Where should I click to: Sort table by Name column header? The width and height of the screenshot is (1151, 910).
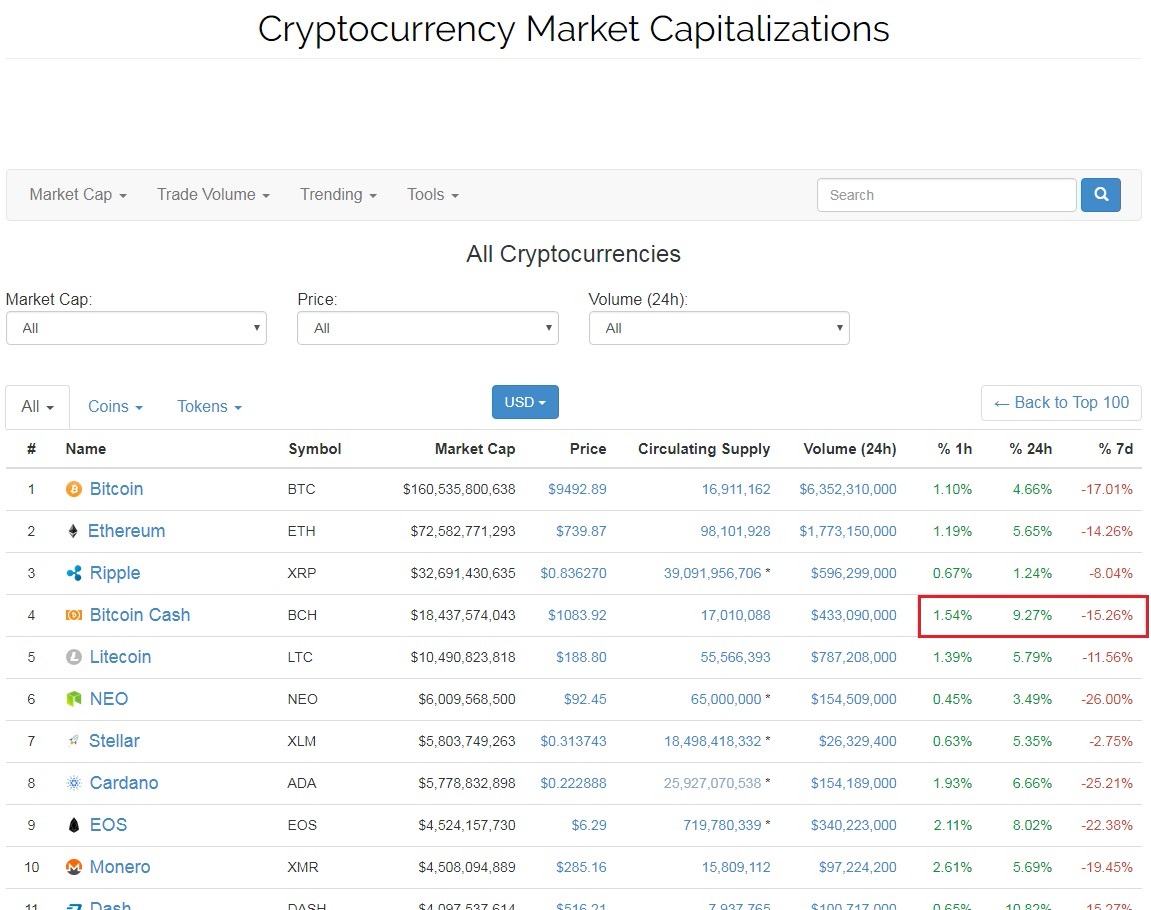pyautogui.click(x=85, y=448)
